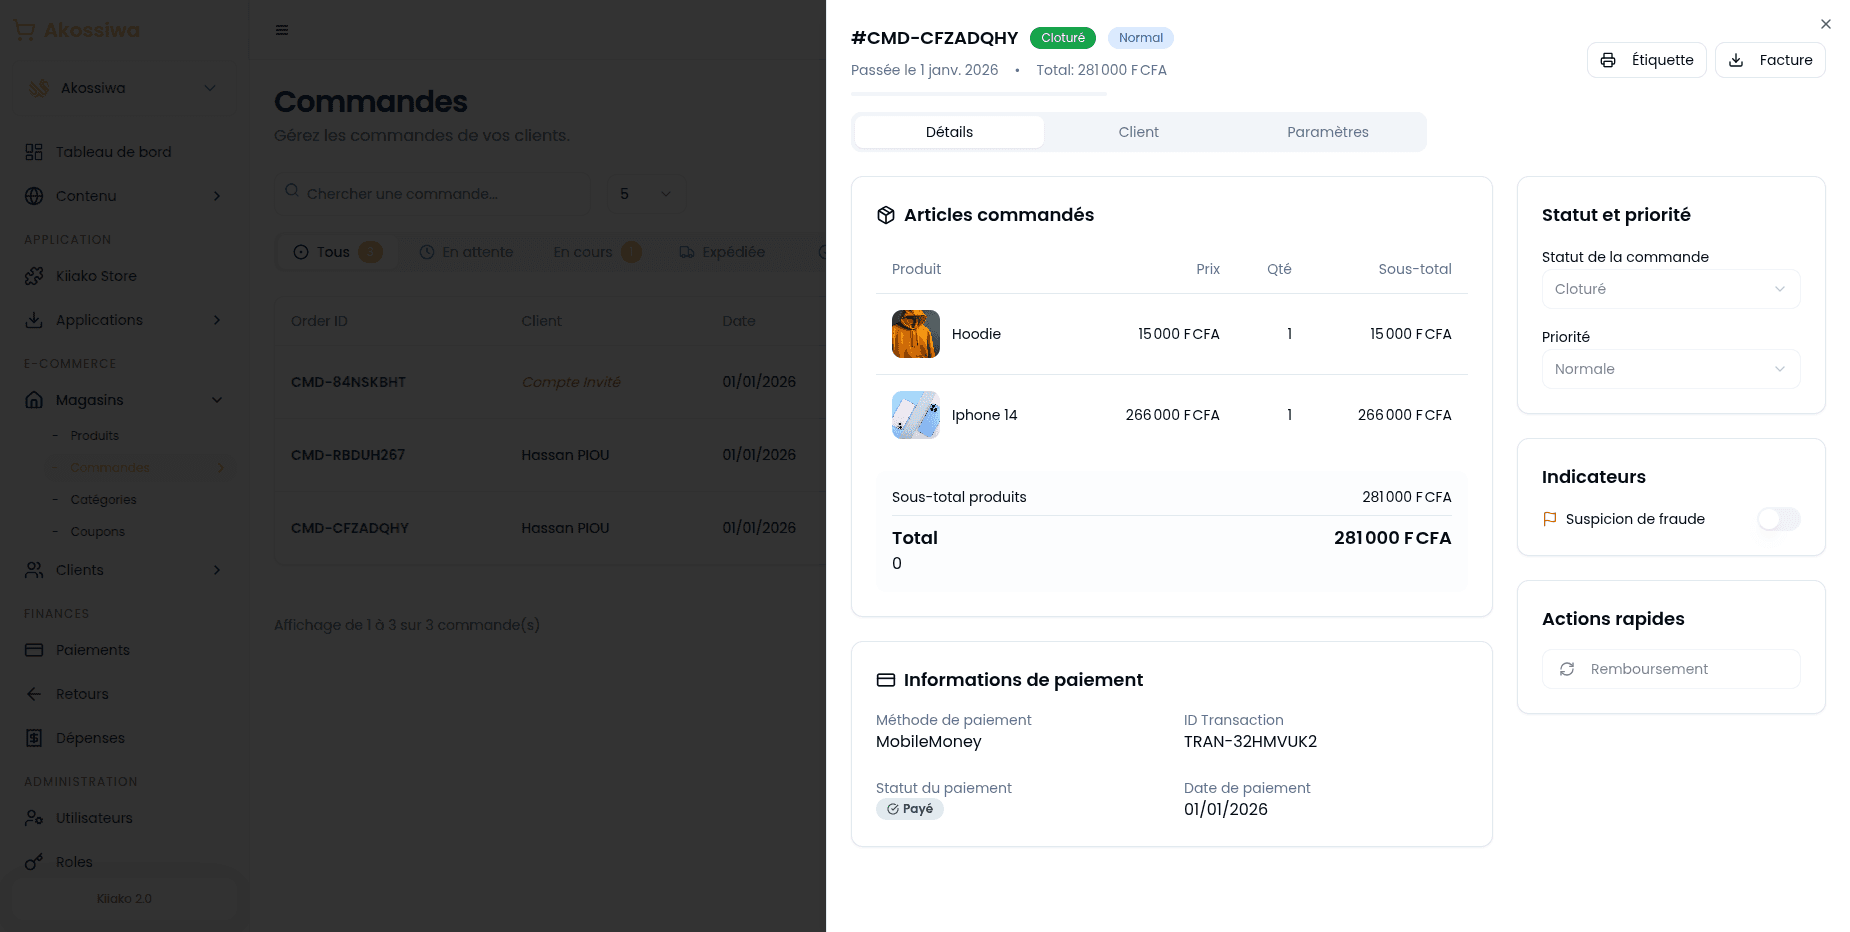Click the Remboursement button
Viewport: 1850px width, 932px height.
click(x=1671, y=669)
